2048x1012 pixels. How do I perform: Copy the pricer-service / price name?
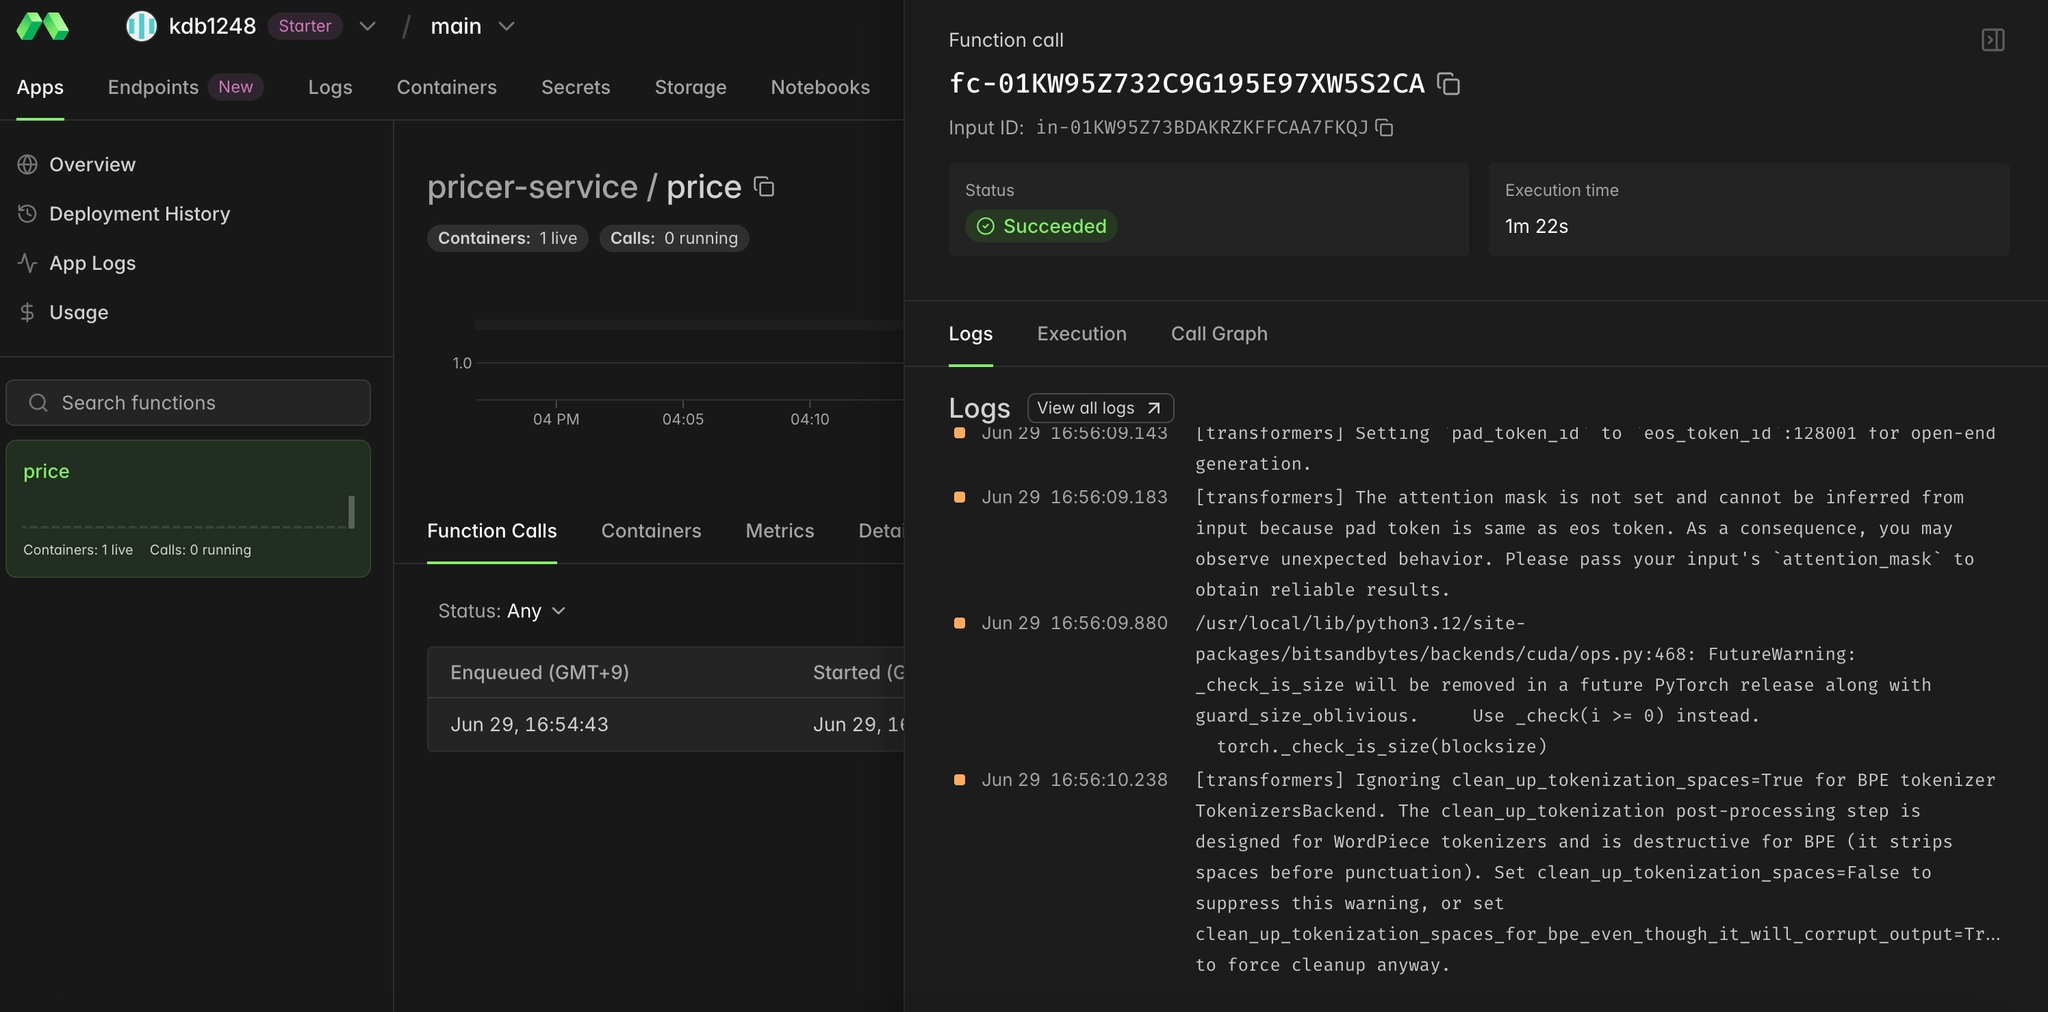764,187
